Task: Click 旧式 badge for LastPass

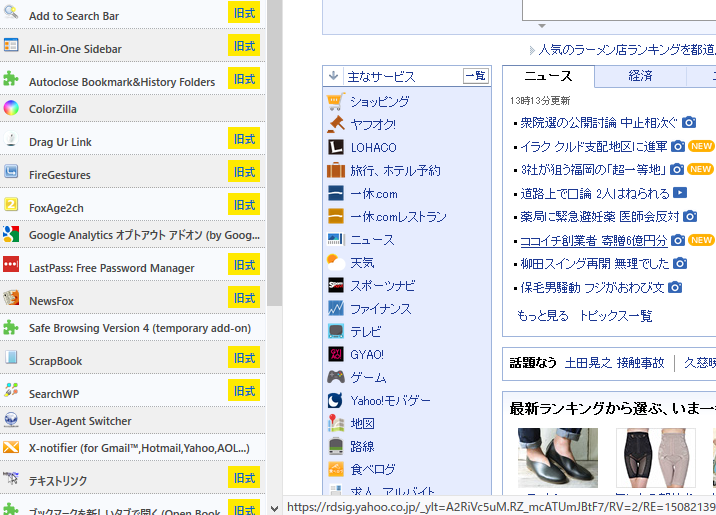Action: click(244, 265)
